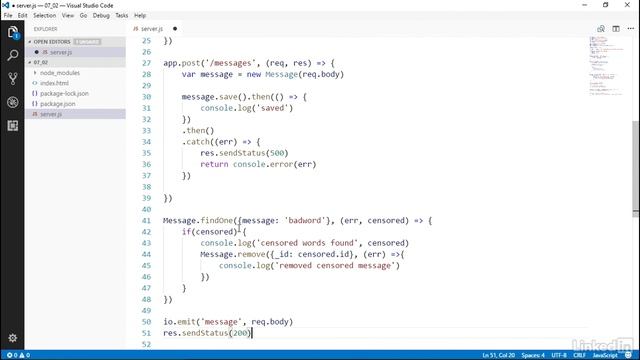Select server.js in 07_02 folder tree
The image size is (640, 360).
click(76, 114)
